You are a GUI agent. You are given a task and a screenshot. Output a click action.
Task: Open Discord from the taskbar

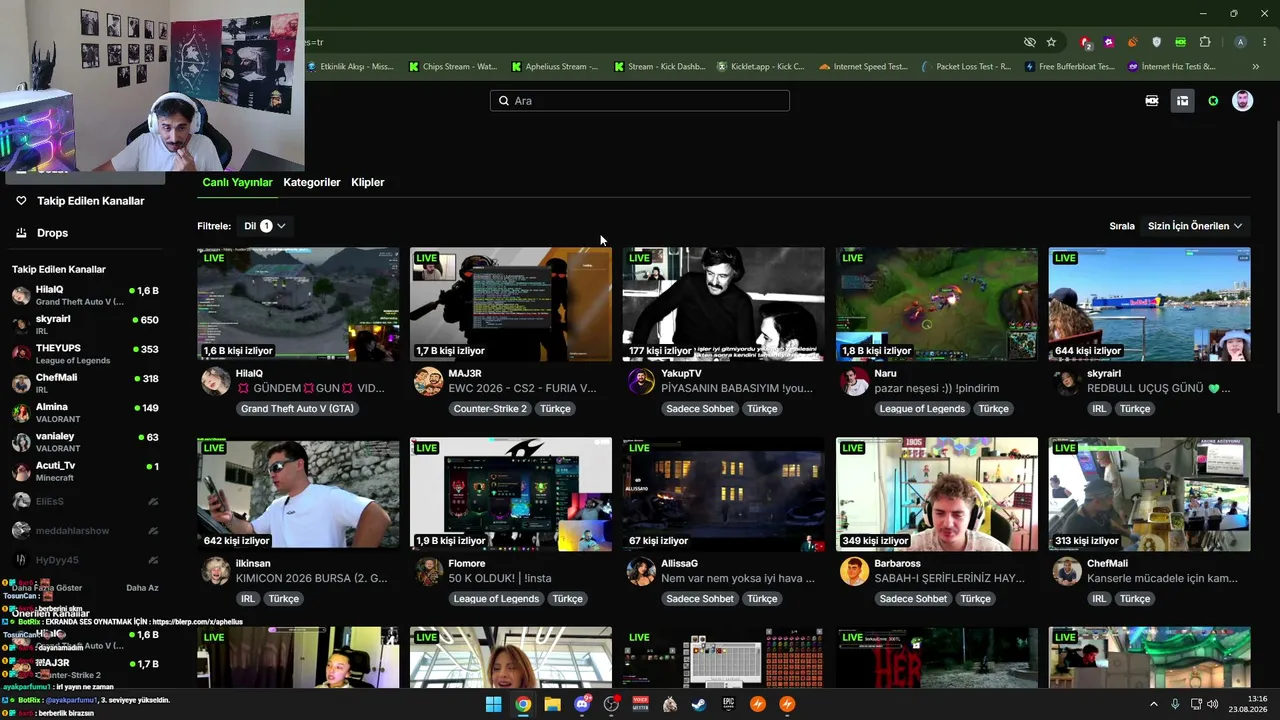pos(582,704)
